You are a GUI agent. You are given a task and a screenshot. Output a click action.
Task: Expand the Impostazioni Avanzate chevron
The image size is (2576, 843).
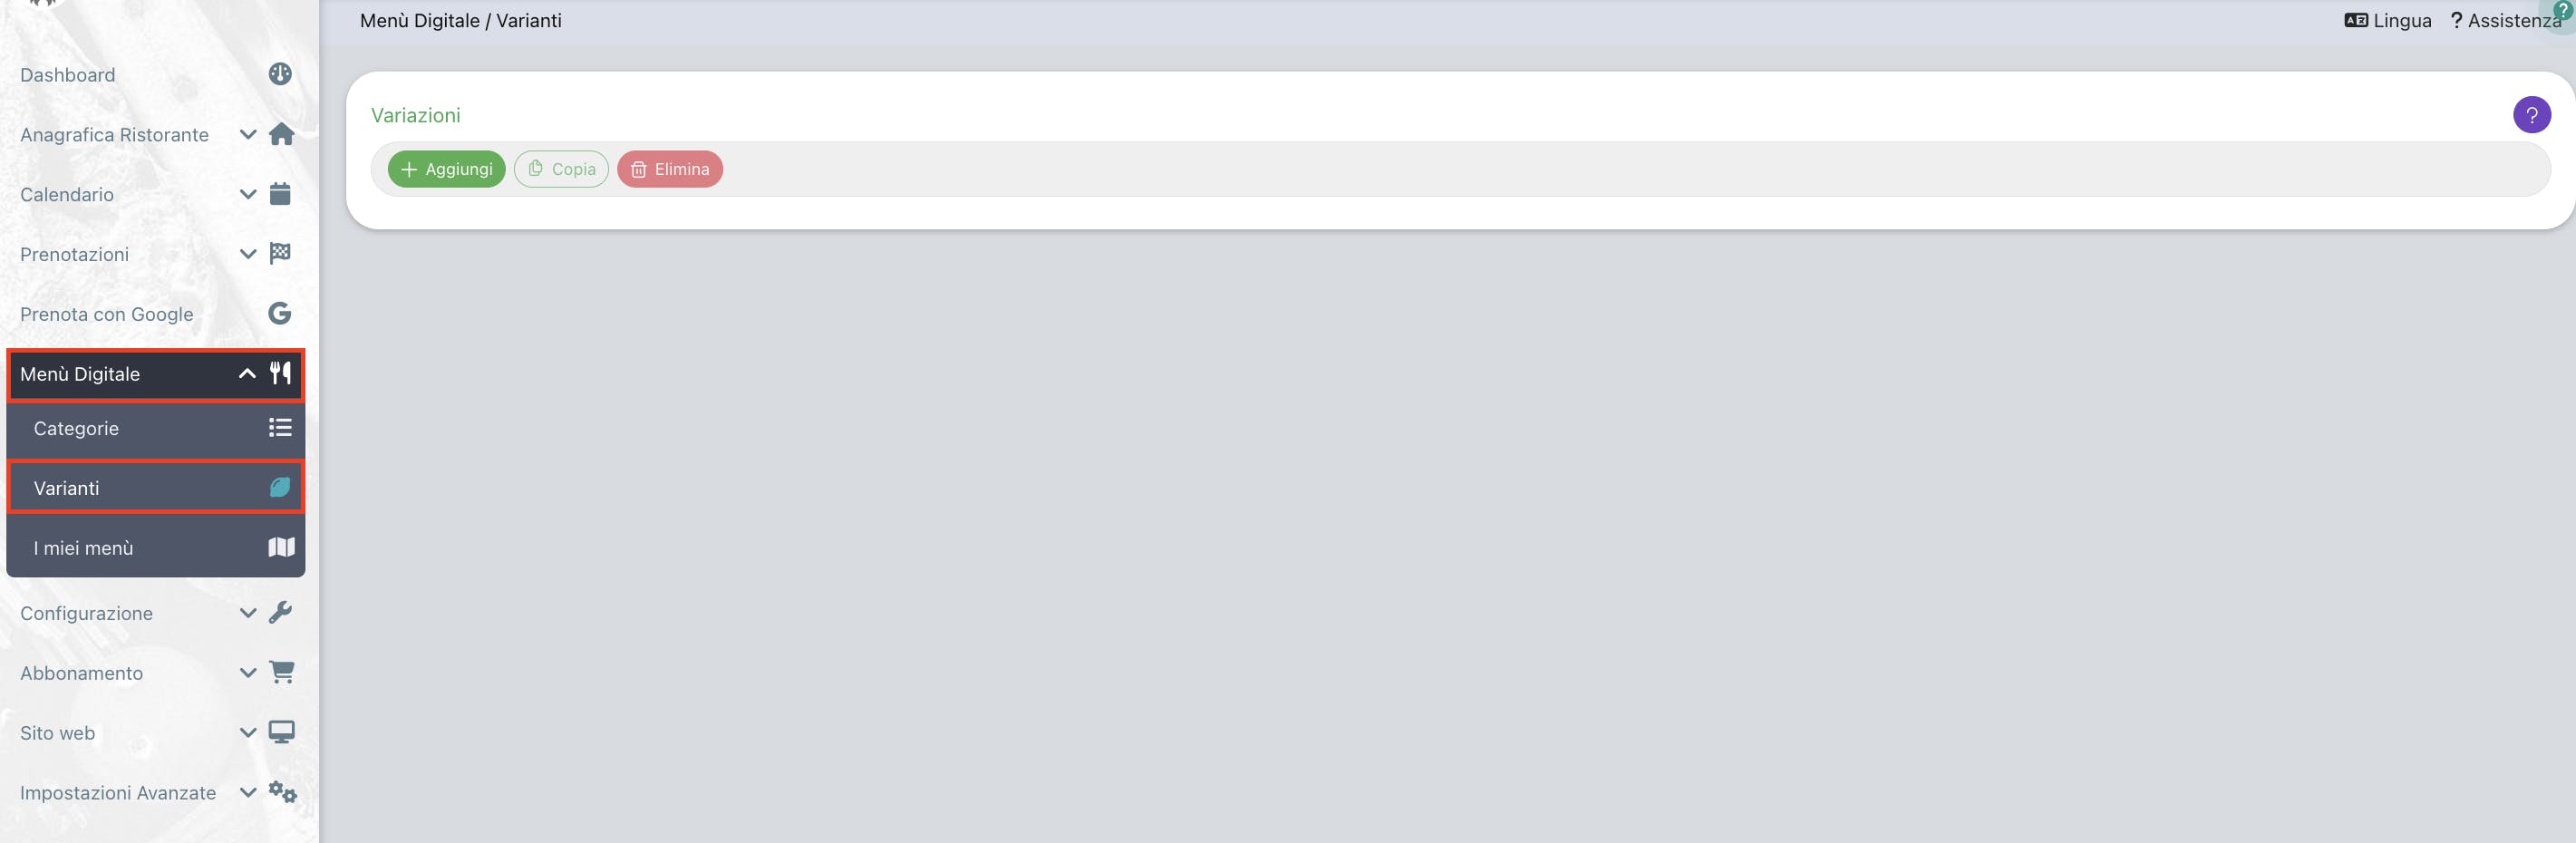(x=248, y=793)
